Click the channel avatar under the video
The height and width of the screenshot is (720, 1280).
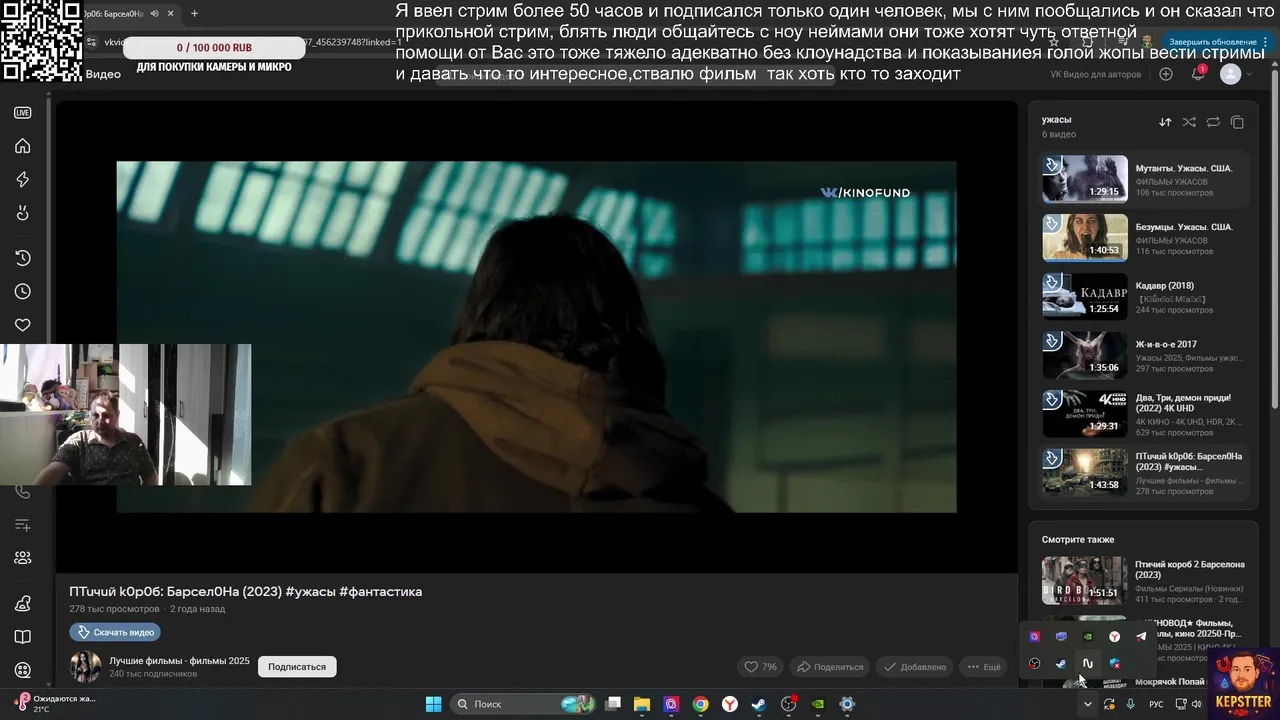(x=85, y=667)
